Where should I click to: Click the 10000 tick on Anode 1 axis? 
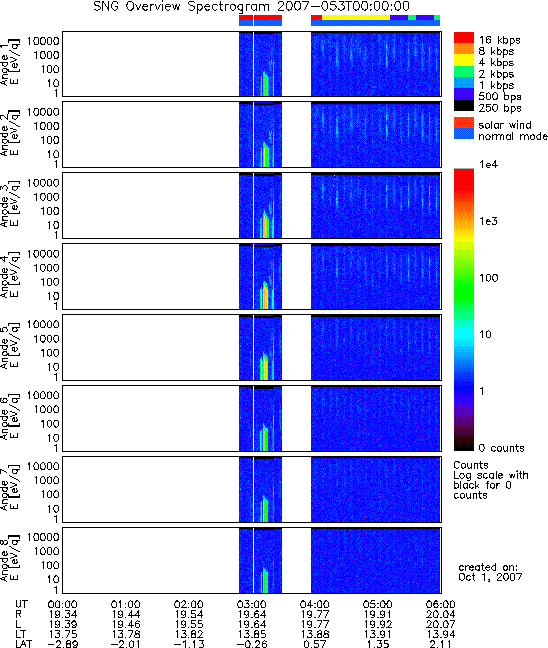[x=43, y=41]
